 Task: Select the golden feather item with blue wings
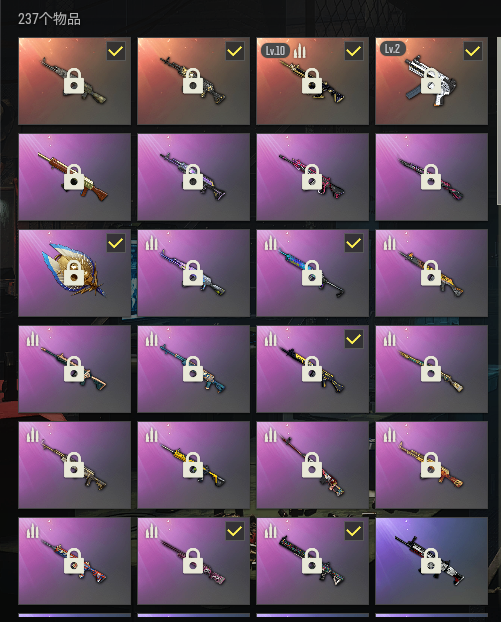coord(75,273)
